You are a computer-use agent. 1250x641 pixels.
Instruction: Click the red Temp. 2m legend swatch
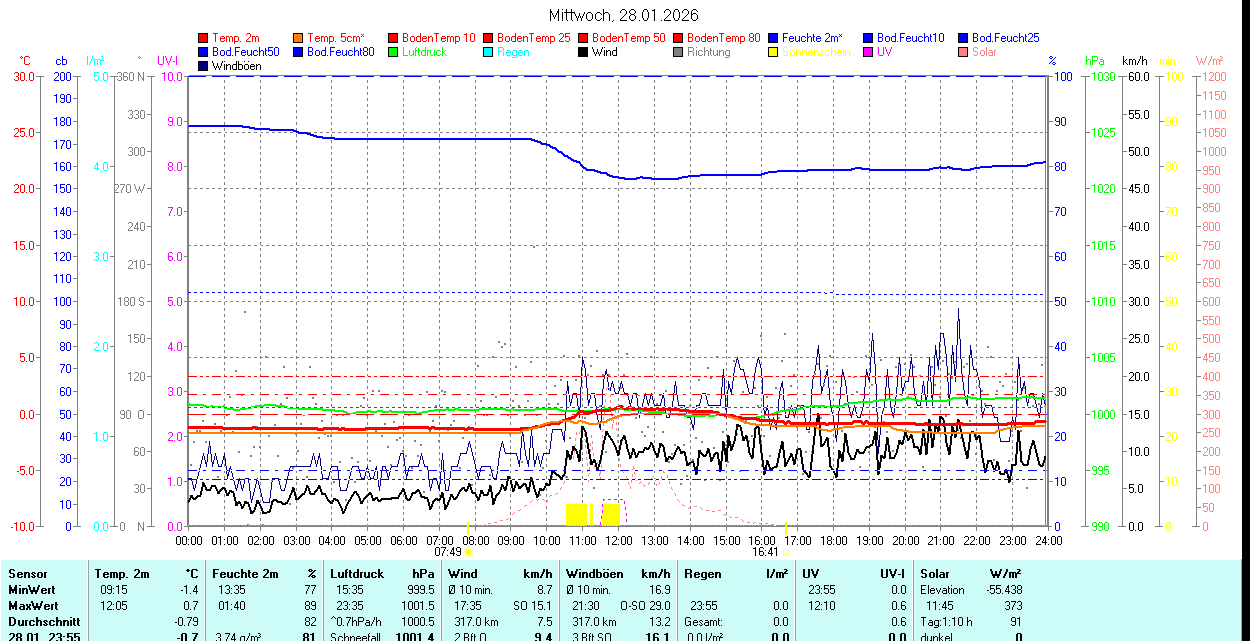click(204, 38)
